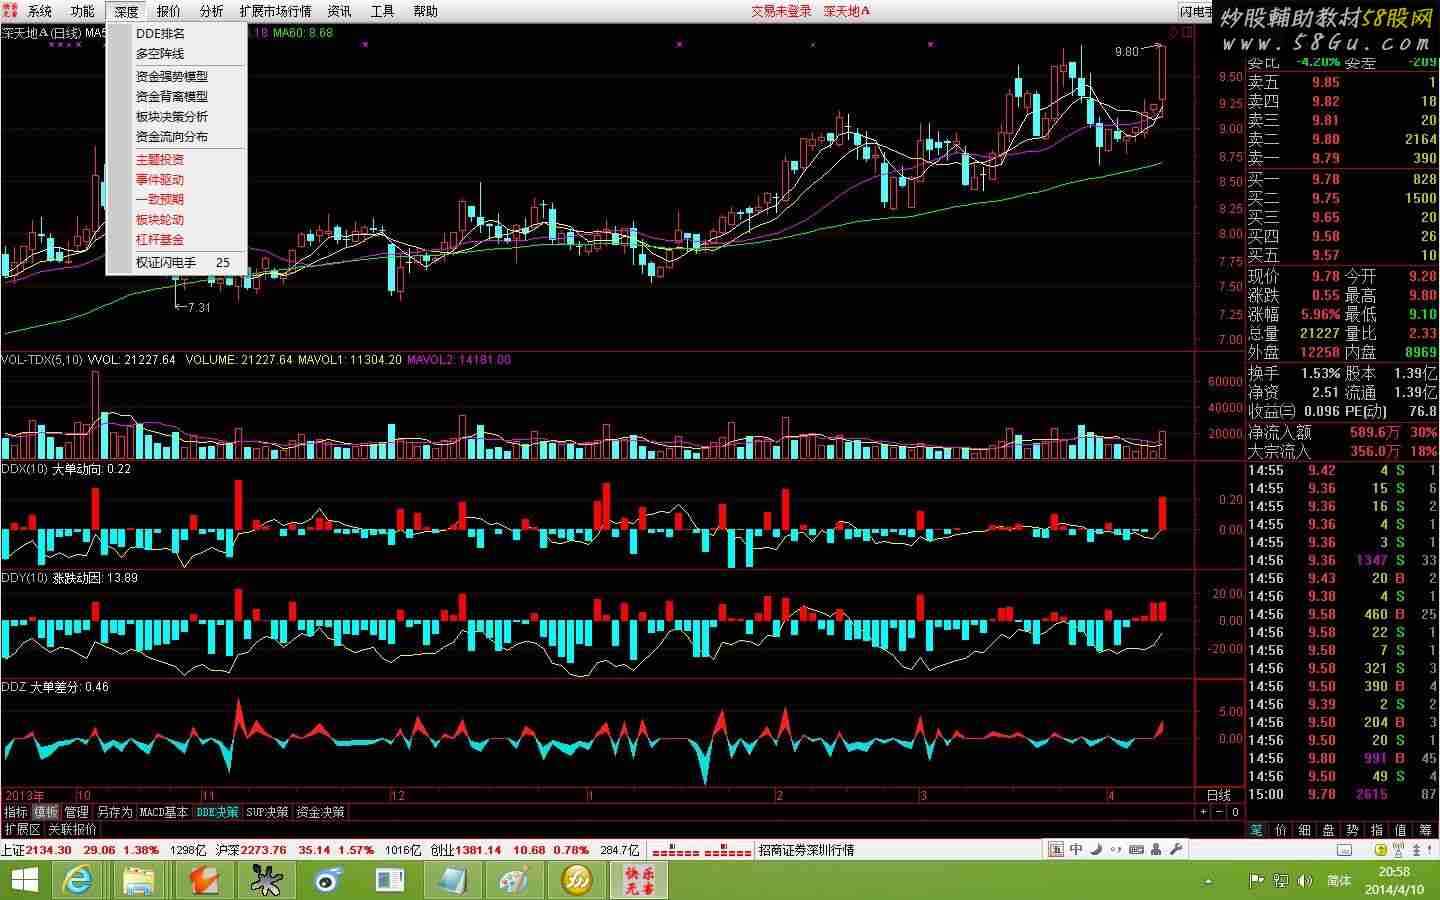
Task: Open the 帮助 menu
Action: (426, 11)
